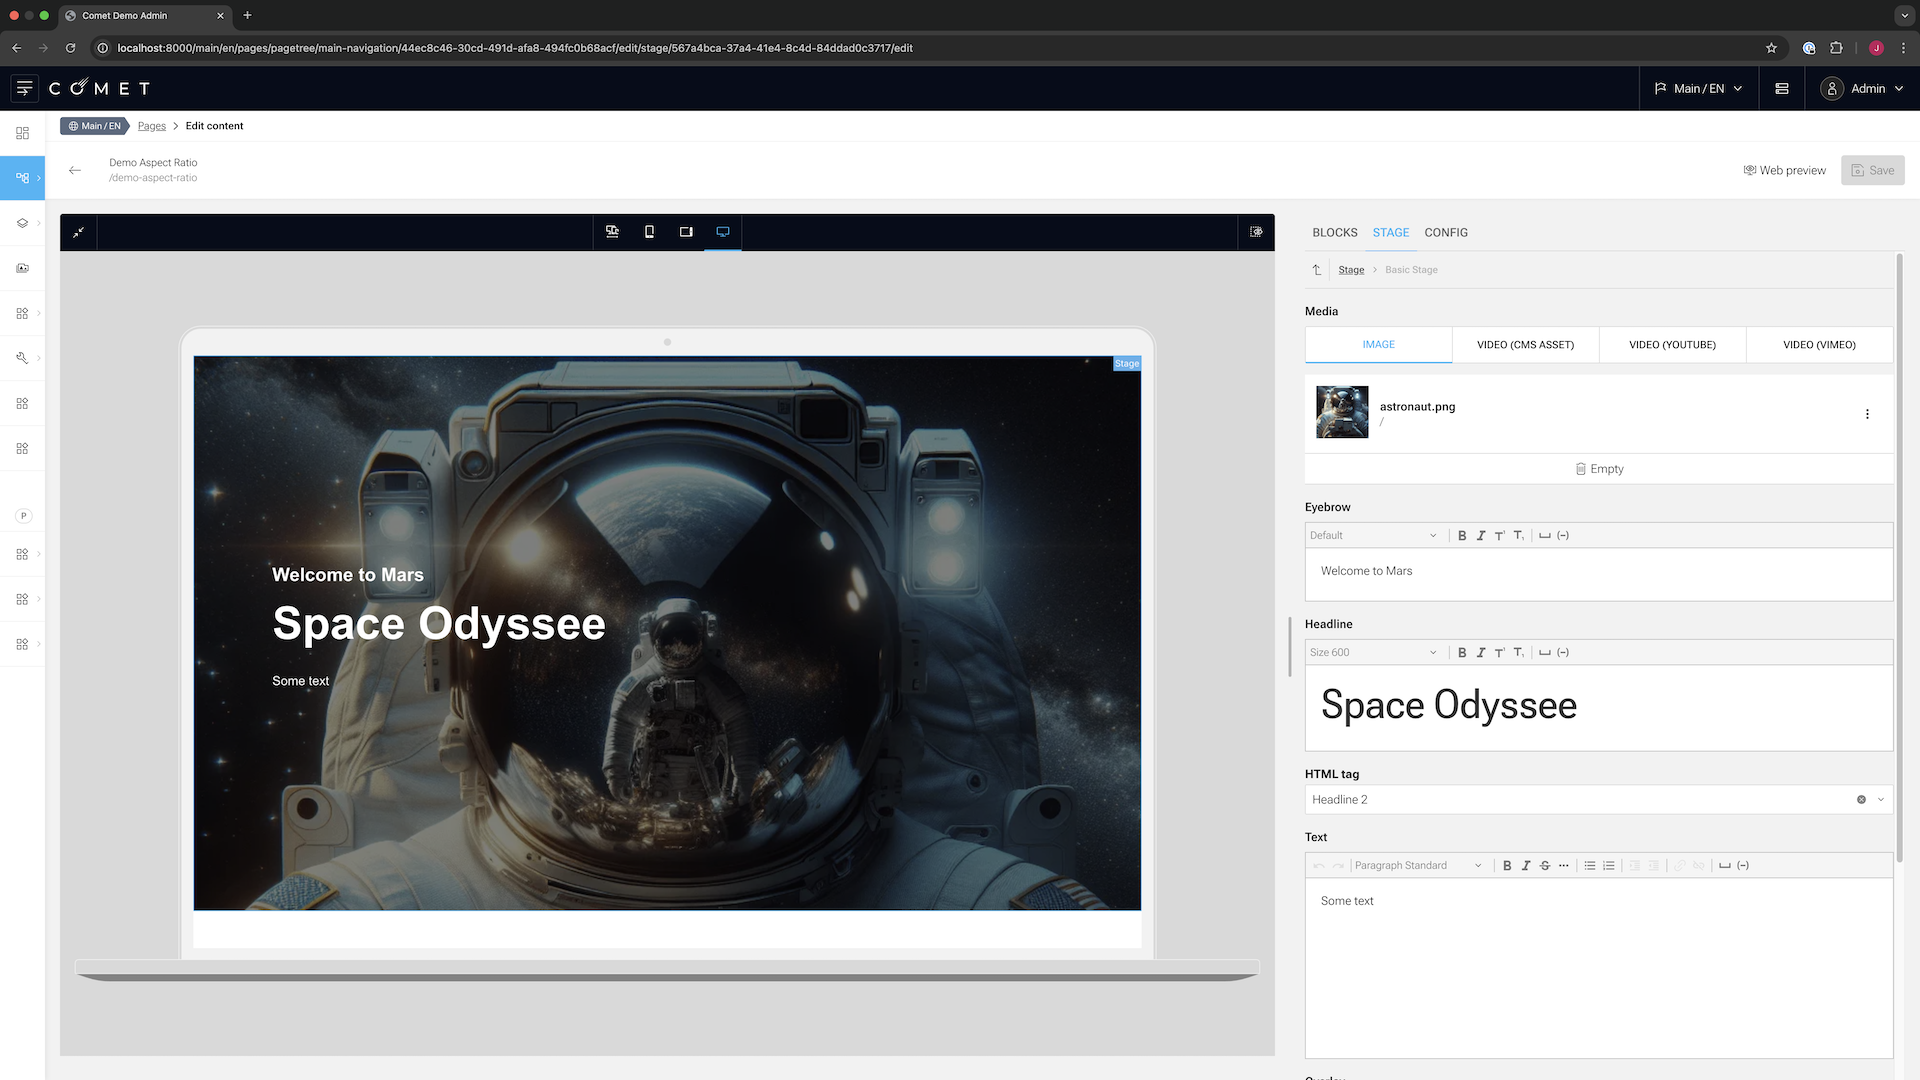Minimize preview with collapse arrows icon

78,232
